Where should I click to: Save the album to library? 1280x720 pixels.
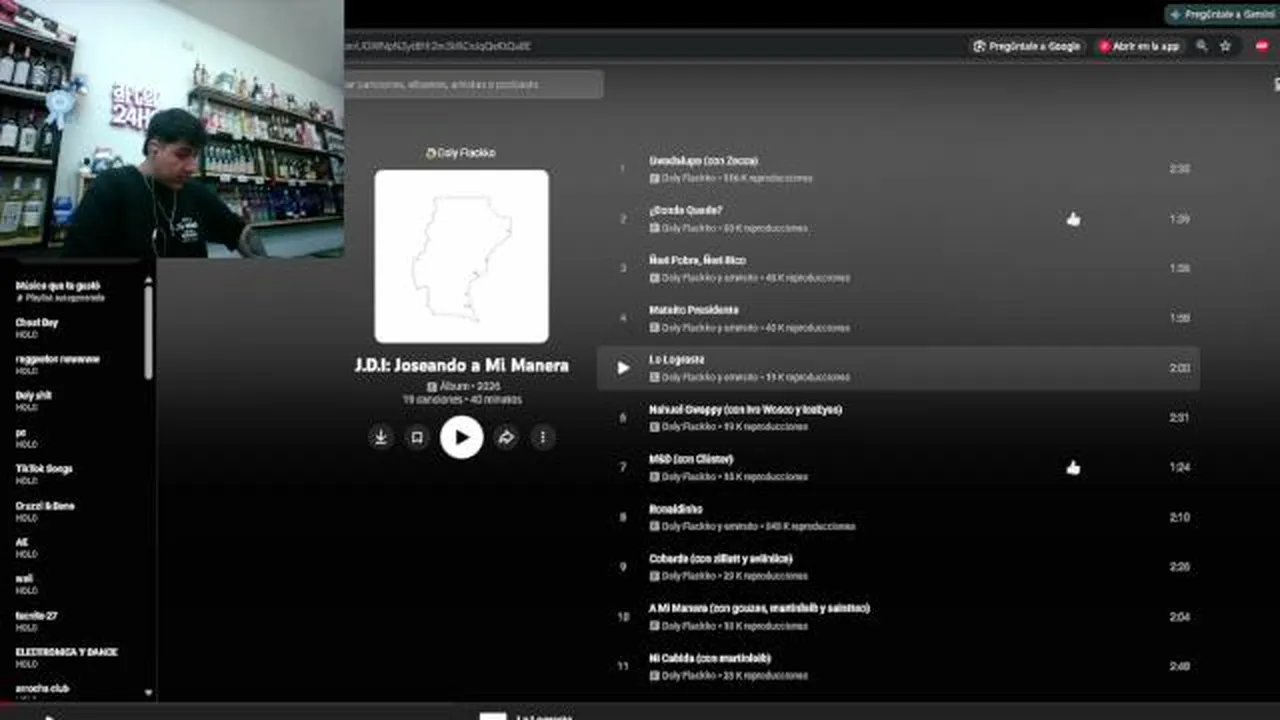[417, 437]
